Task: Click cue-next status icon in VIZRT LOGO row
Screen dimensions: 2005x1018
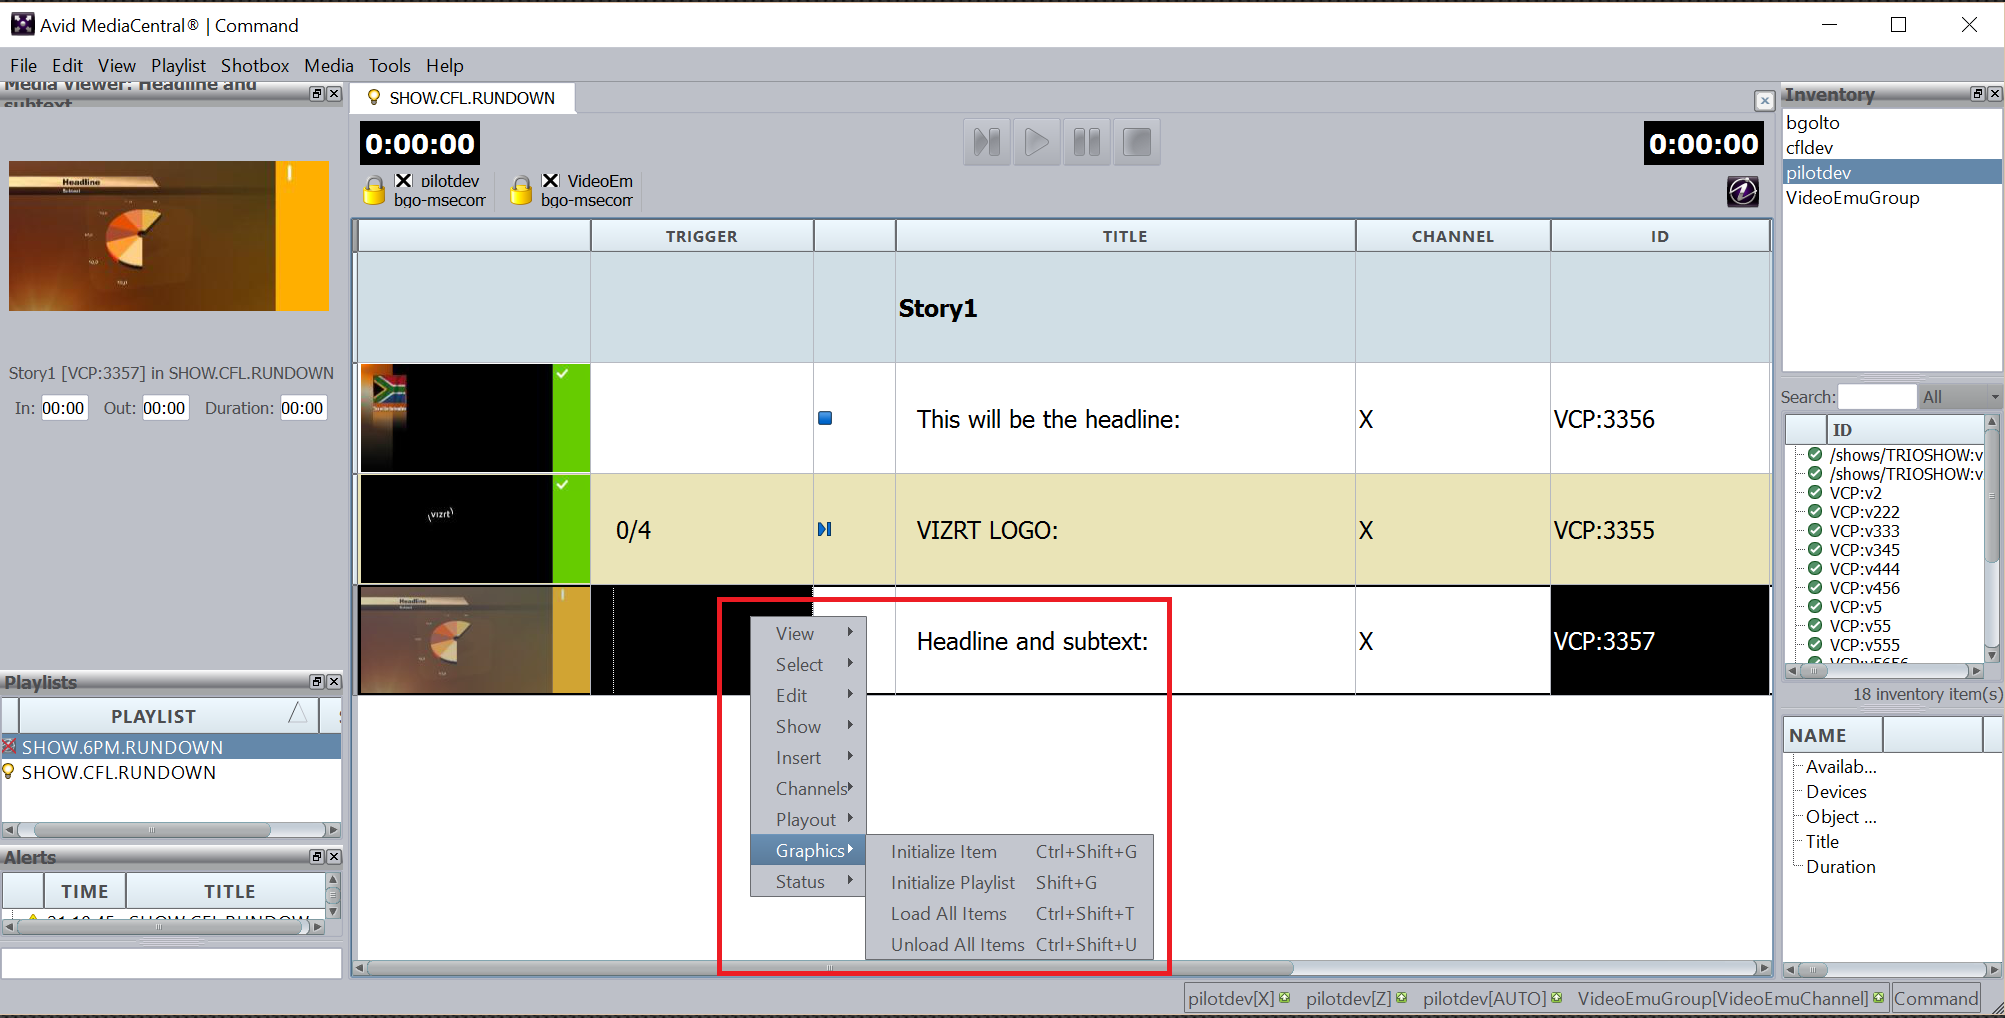Action: point(825,529)
